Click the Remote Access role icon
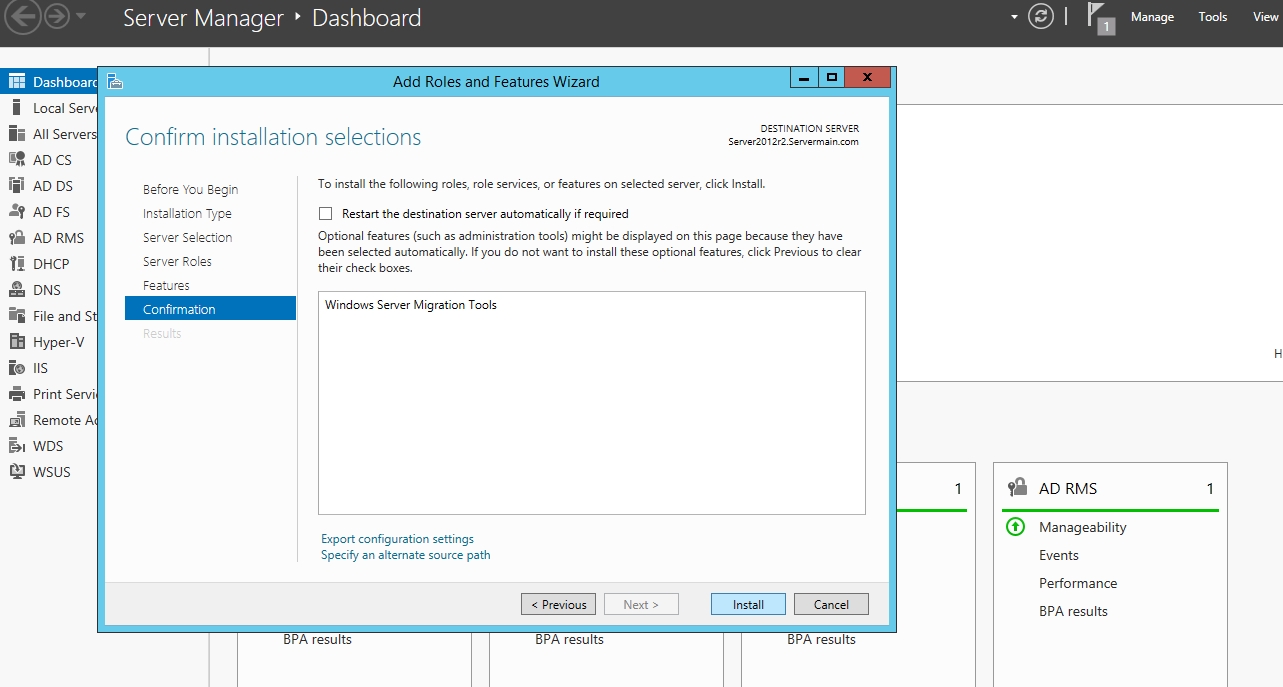This screenshot has height=687, width=1283. tap(17, 420)
